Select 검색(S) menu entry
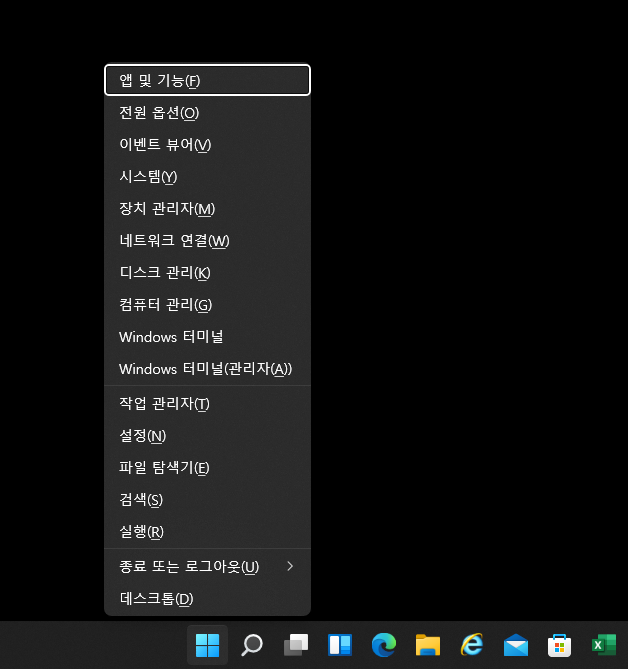This screenshot has width=628, height=669. pos(207,500)
